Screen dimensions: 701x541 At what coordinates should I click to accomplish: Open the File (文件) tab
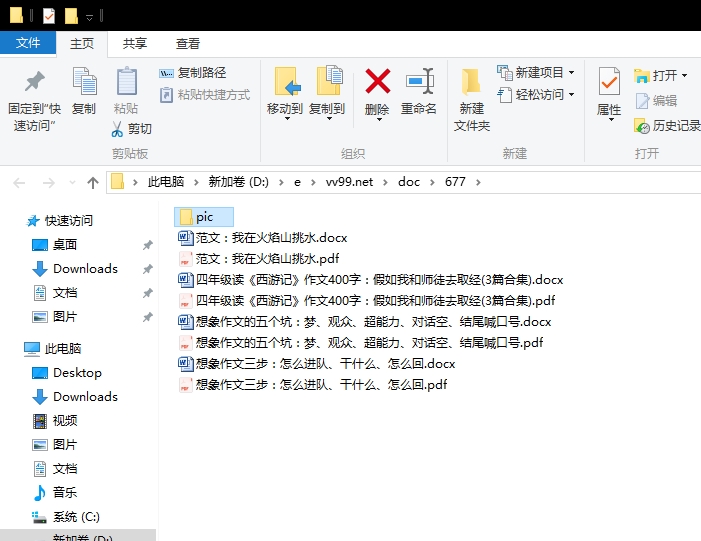click(x=28, y=42)
